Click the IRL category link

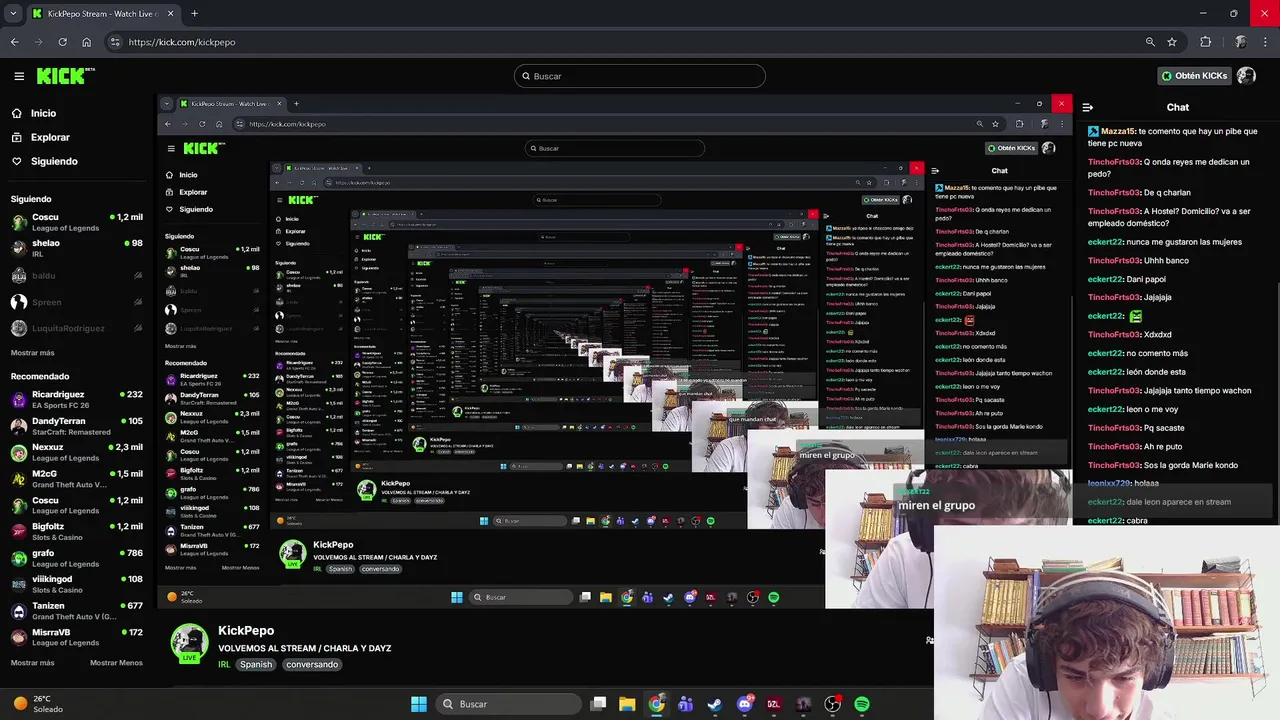224,664
